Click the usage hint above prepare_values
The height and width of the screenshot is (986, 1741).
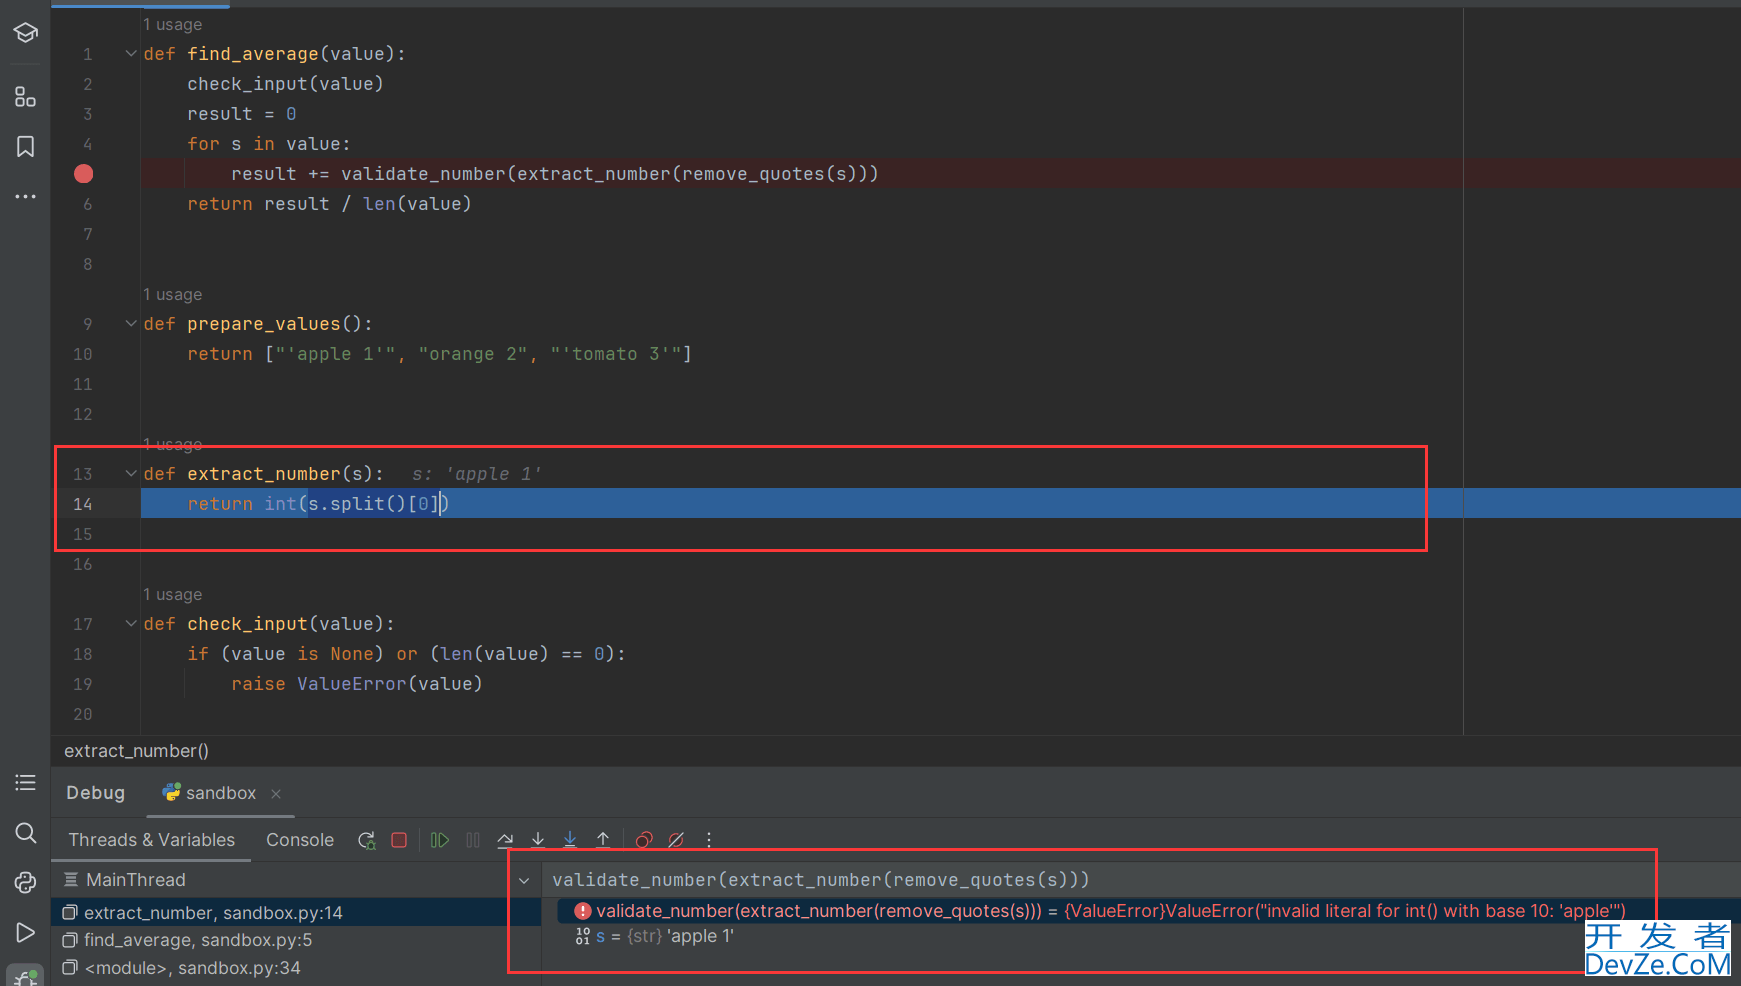[x=172, y=294]
